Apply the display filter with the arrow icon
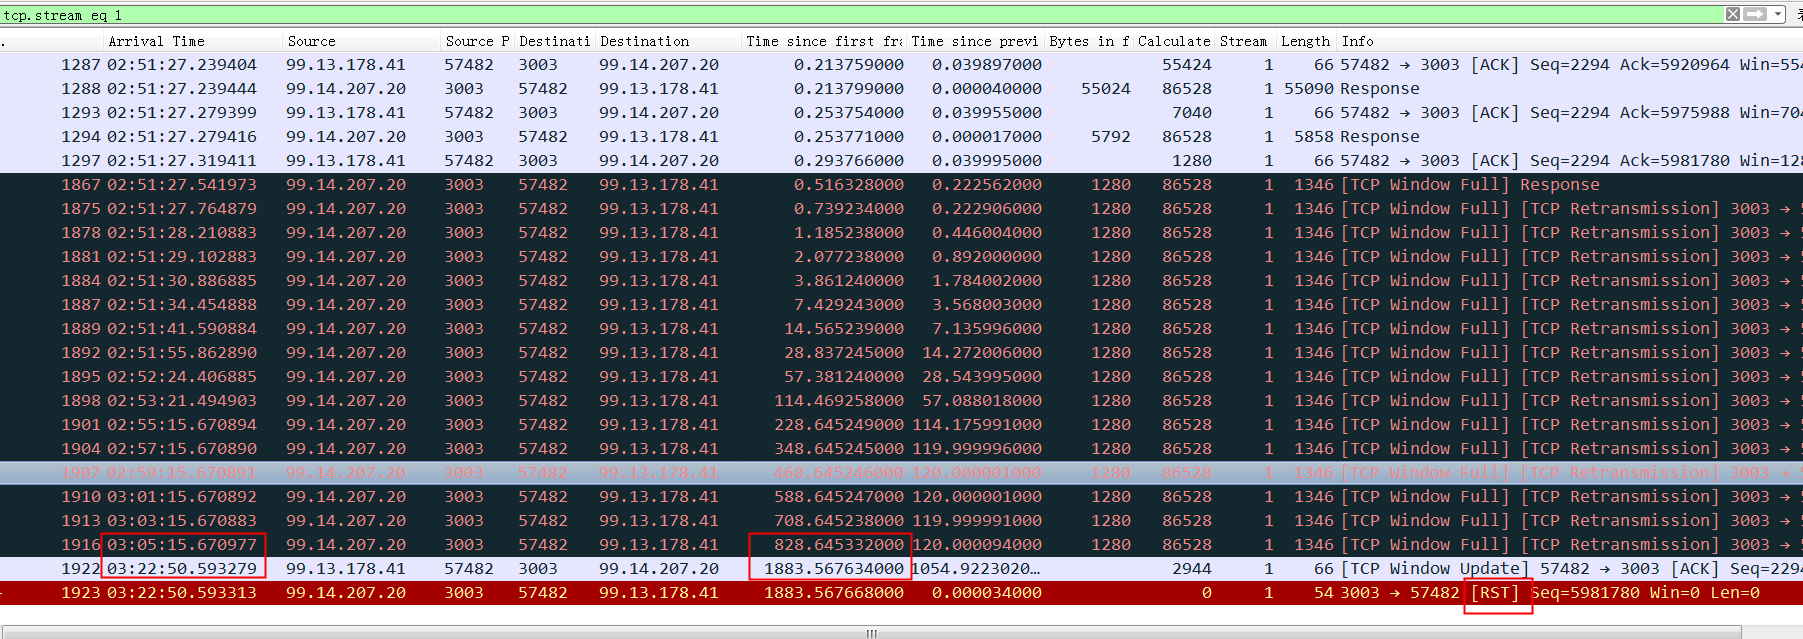Screen dimensions: 1803x639 coord(1755,14)
